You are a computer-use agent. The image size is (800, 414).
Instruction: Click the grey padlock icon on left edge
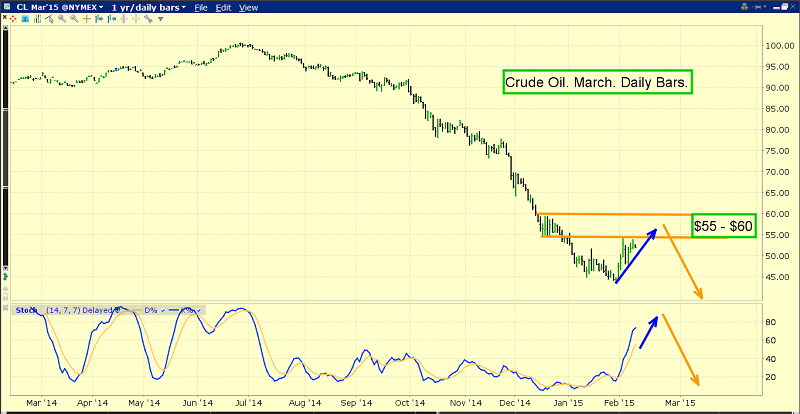(x=5, y=297)
